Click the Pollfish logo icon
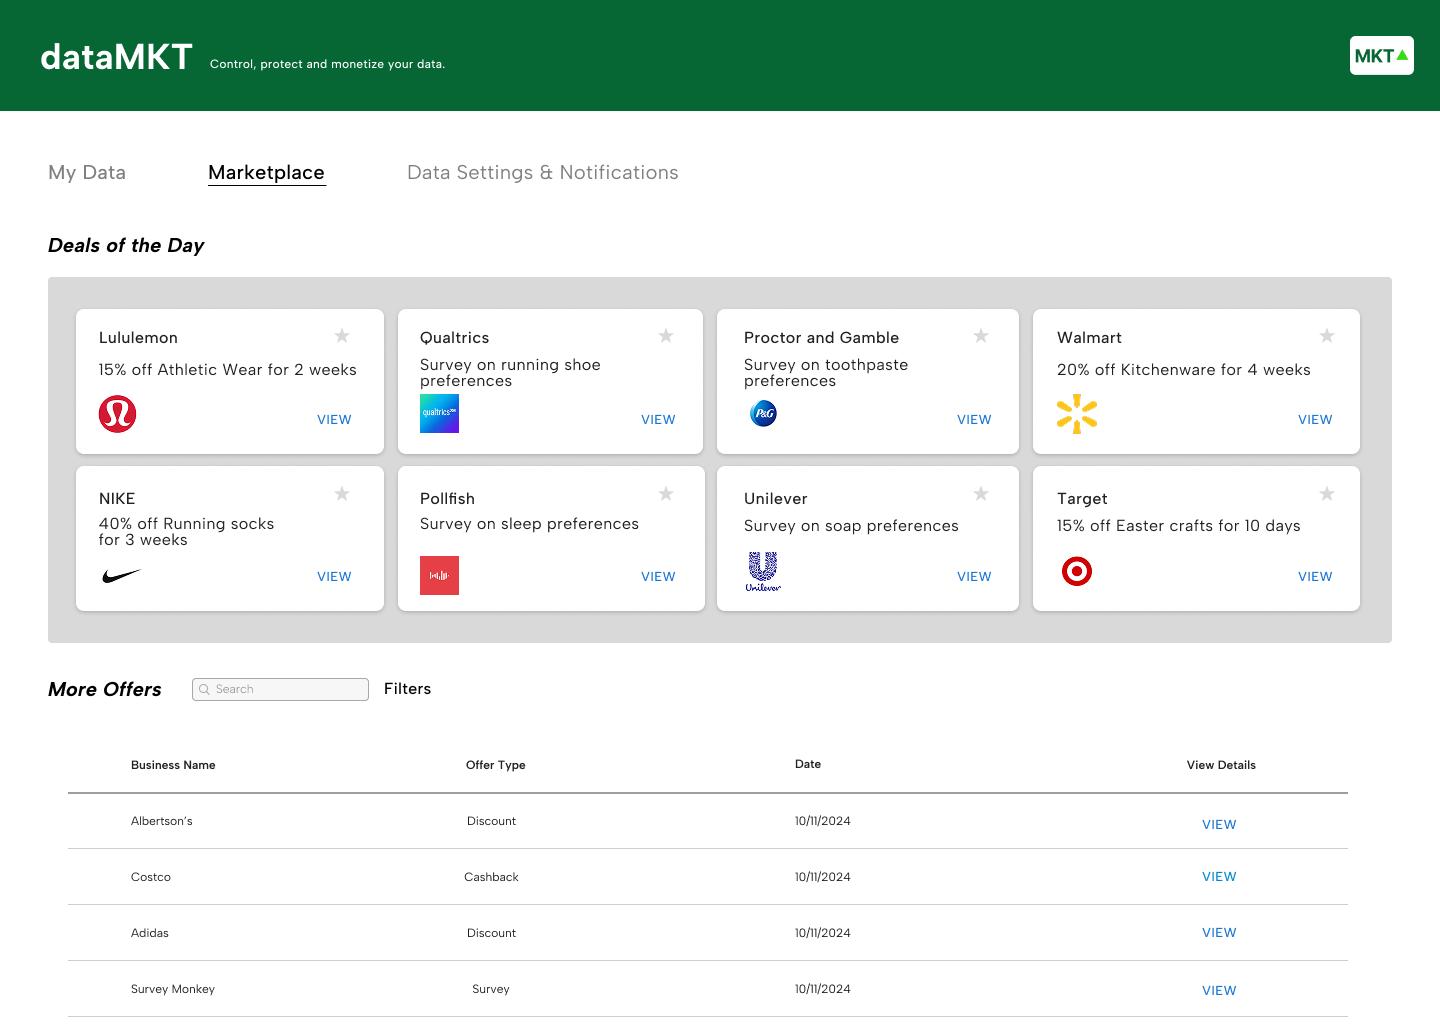This screenshot has width=1440, height=1024. 439,576
